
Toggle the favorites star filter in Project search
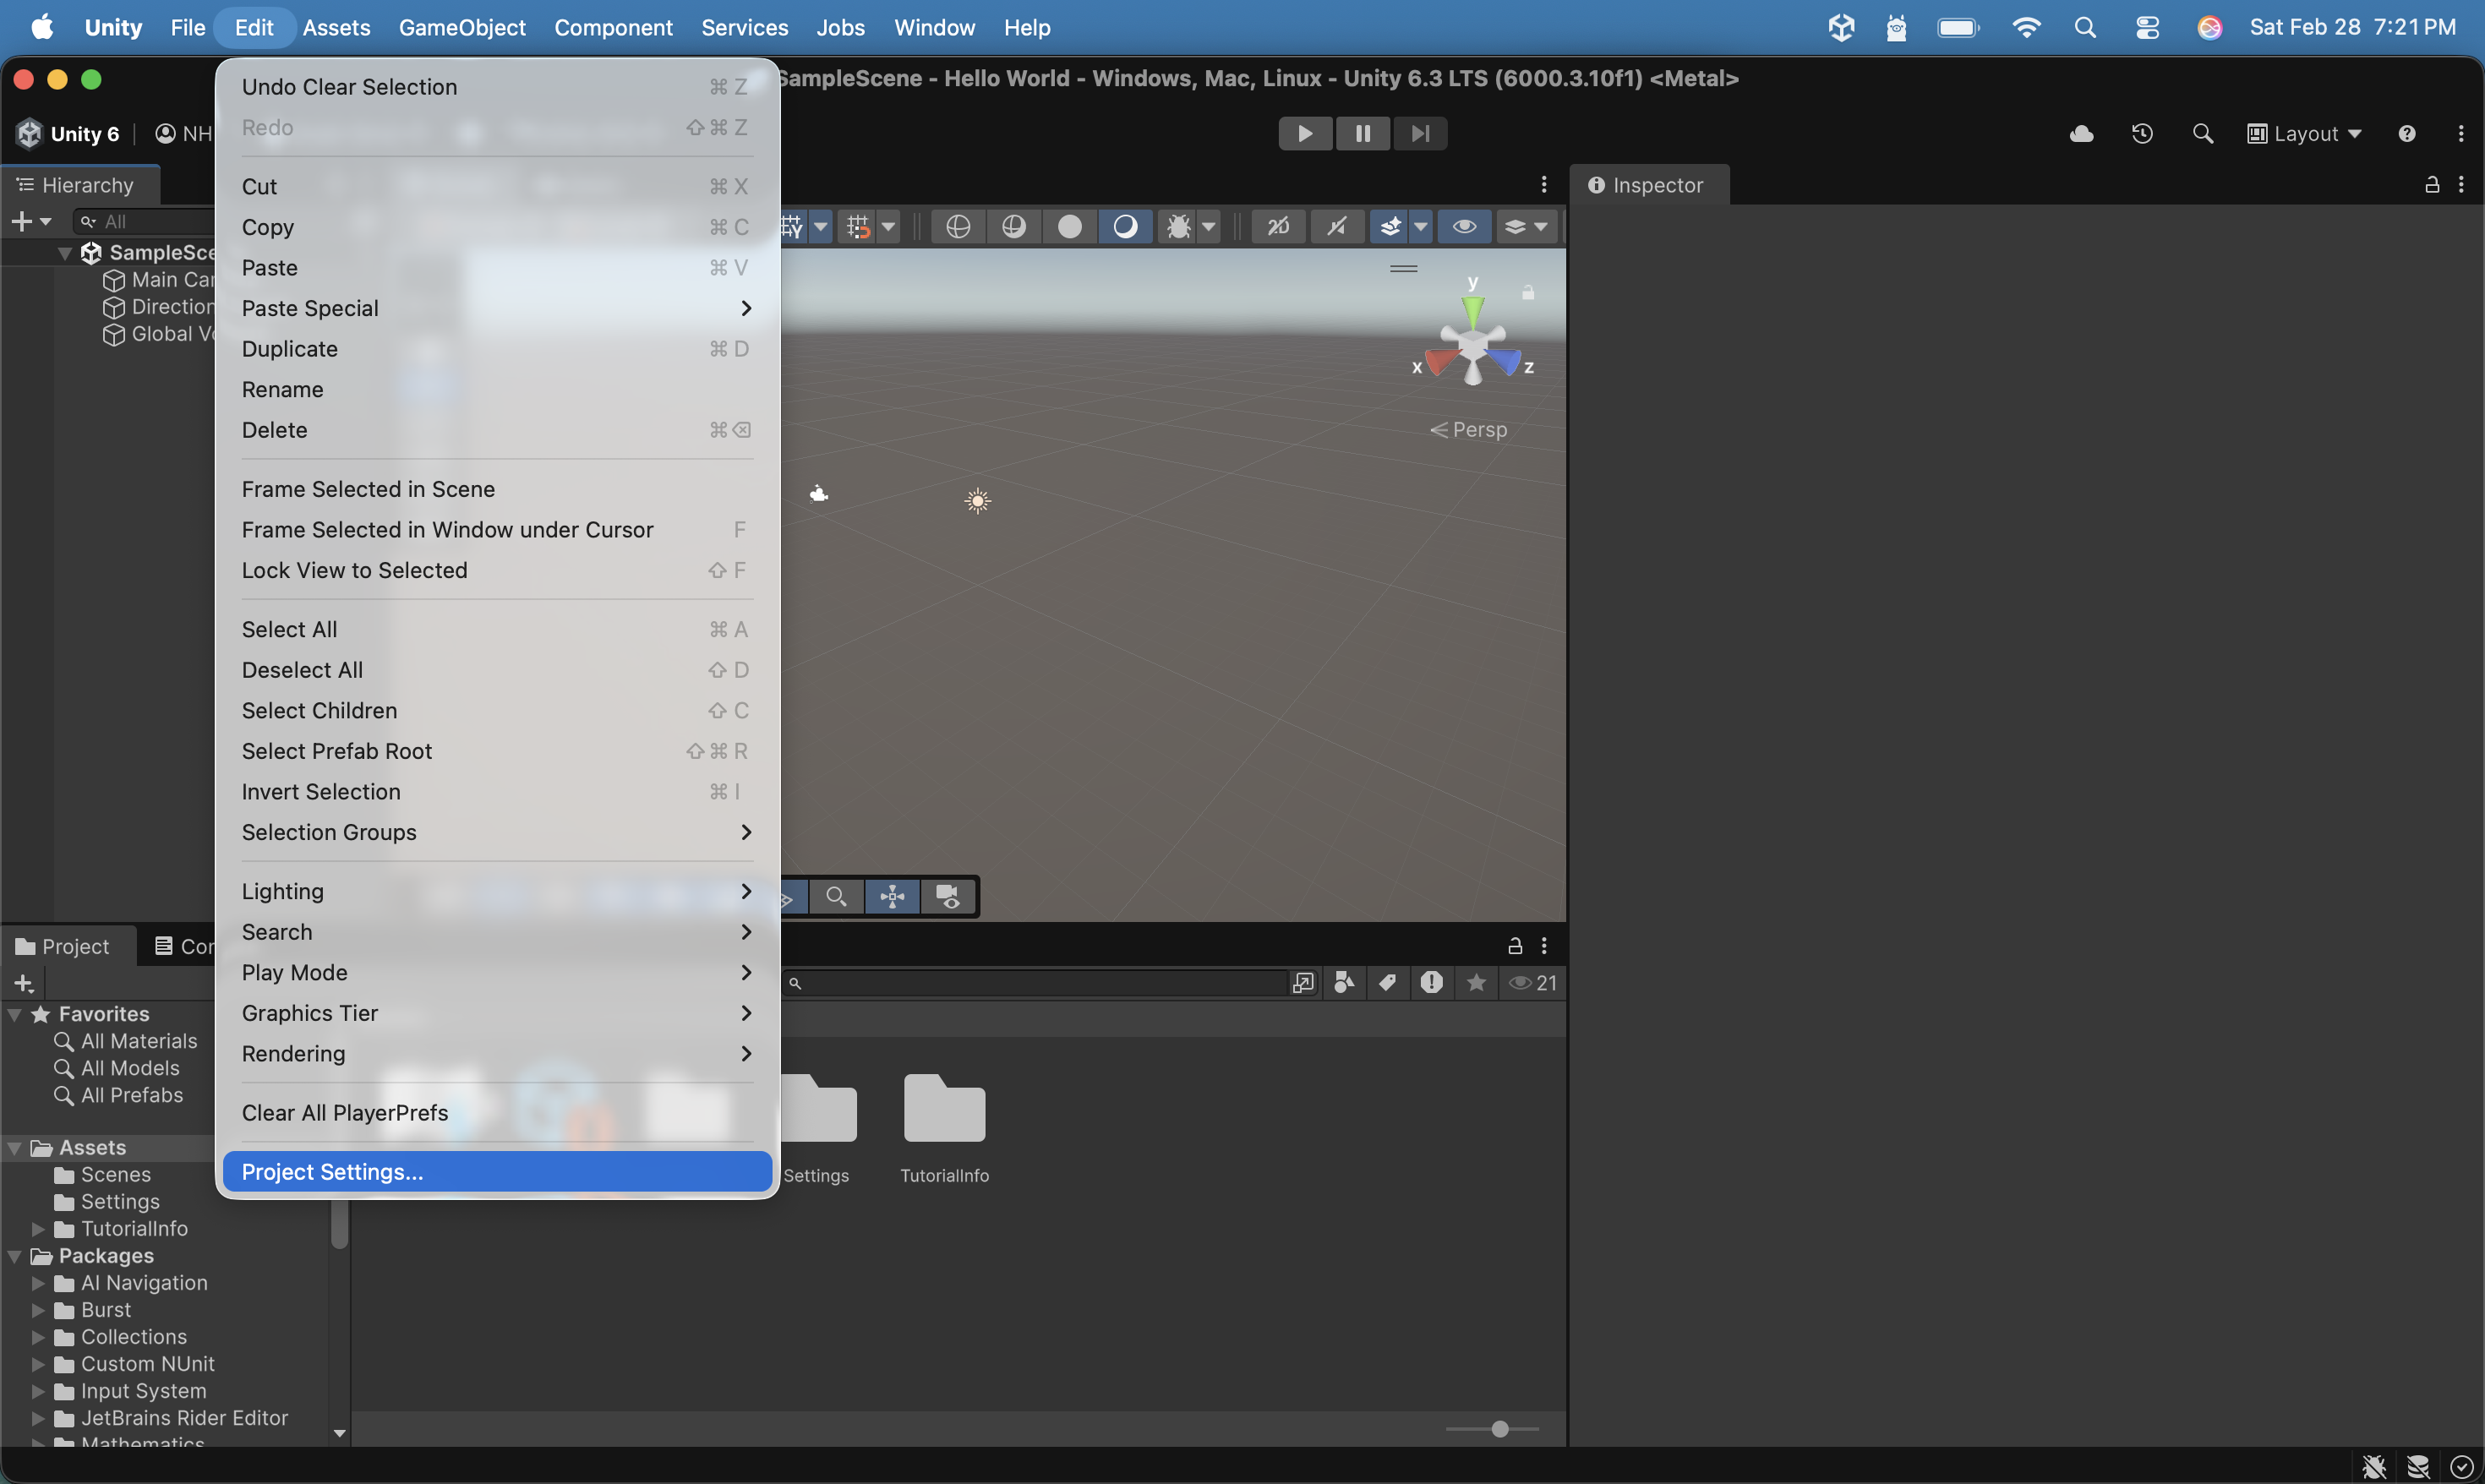[1476, 983]
